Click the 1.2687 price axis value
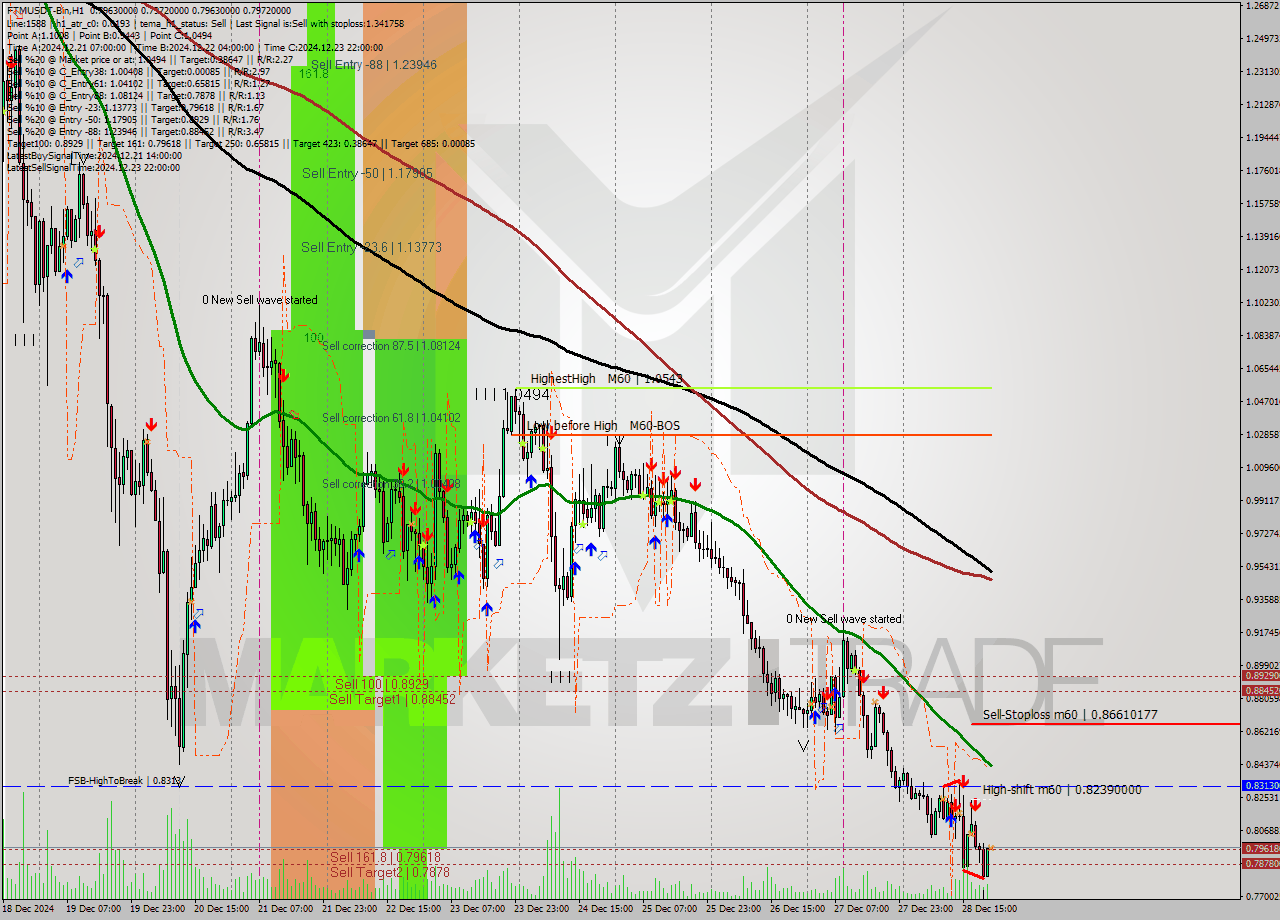The image size is (1280, 920). (x=1261, y=6)
